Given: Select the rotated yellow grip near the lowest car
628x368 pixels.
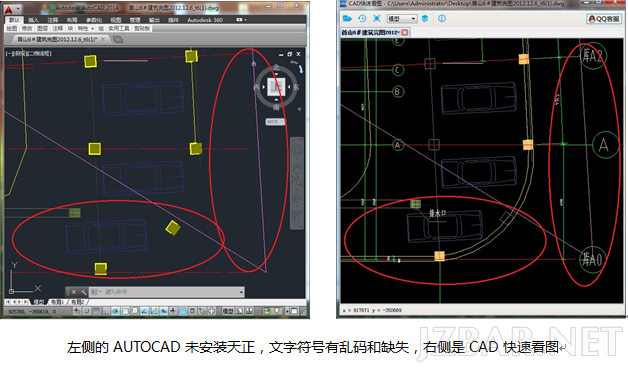Looking at the screenshot, I should (x=173, y=228).
